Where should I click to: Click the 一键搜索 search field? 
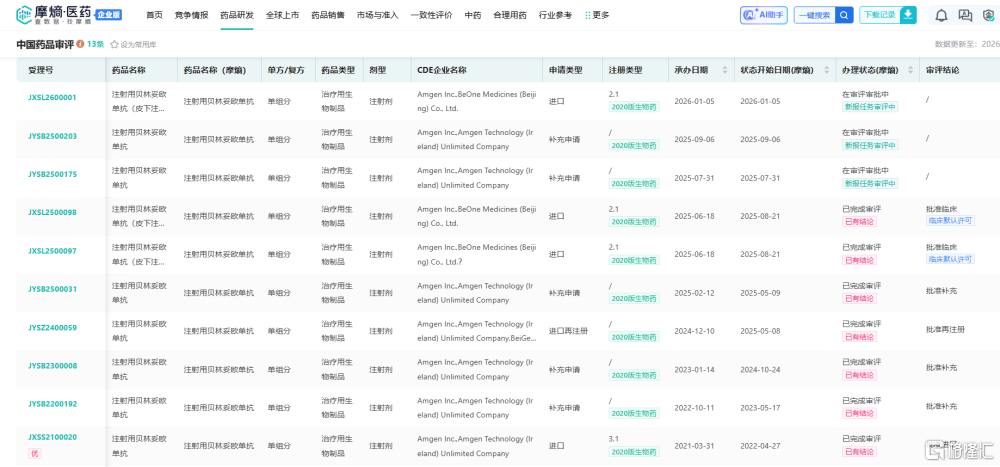[x=814, y=15]
